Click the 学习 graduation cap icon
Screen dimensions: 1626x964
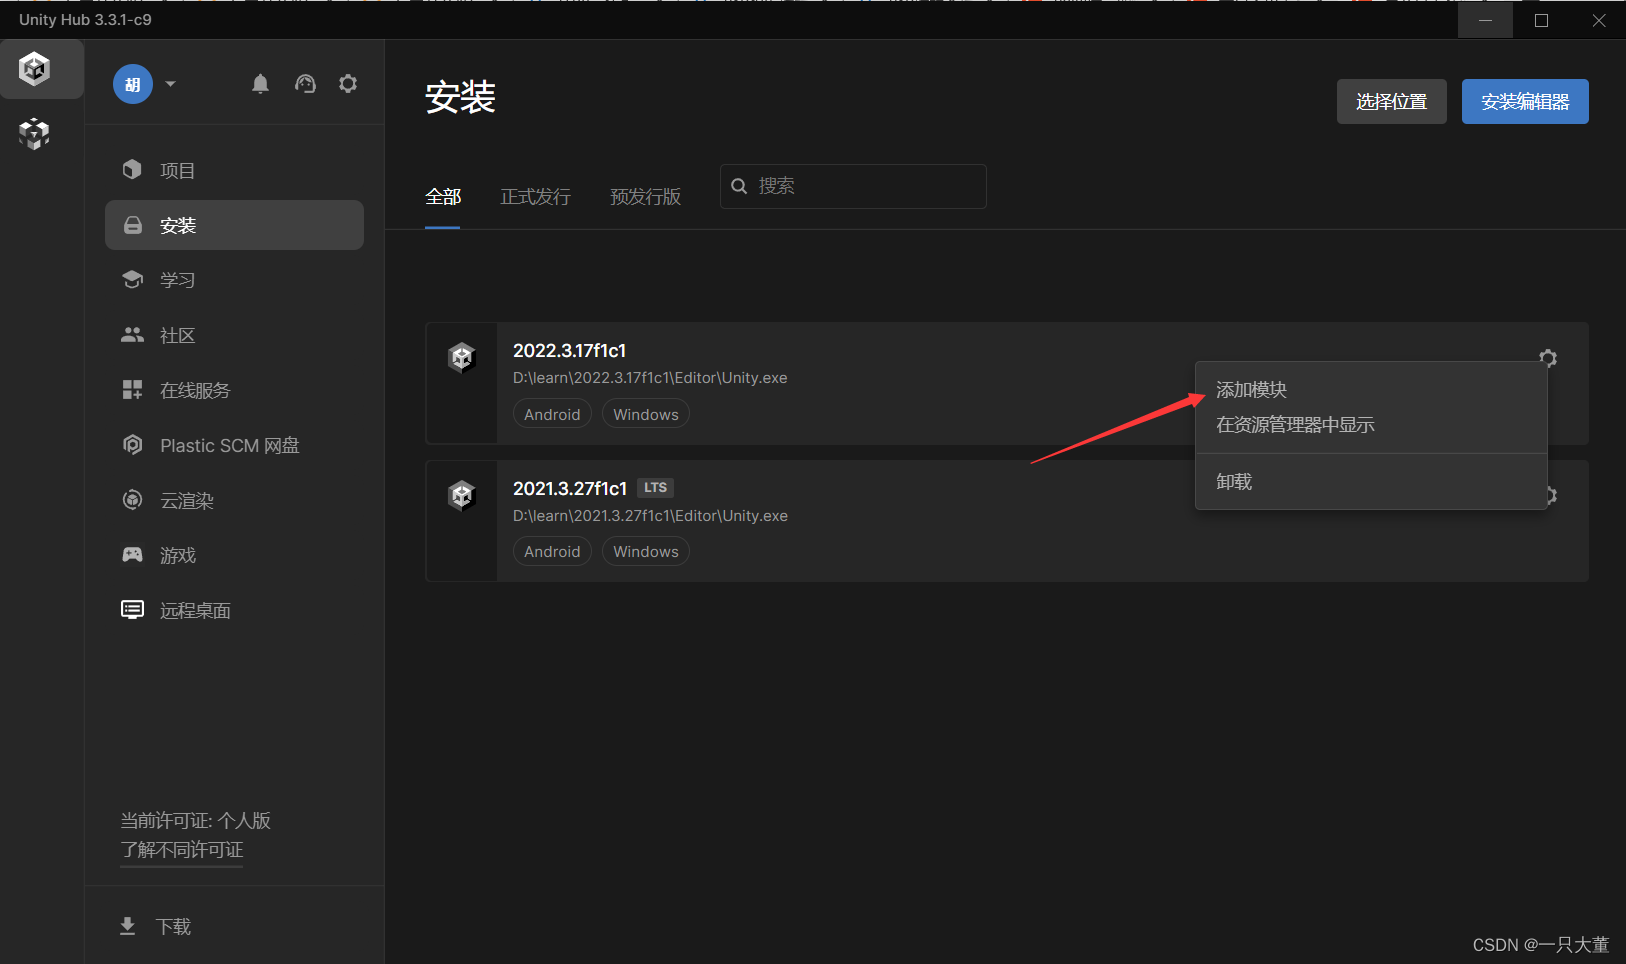pyautogui.click(x=132, y=279)
